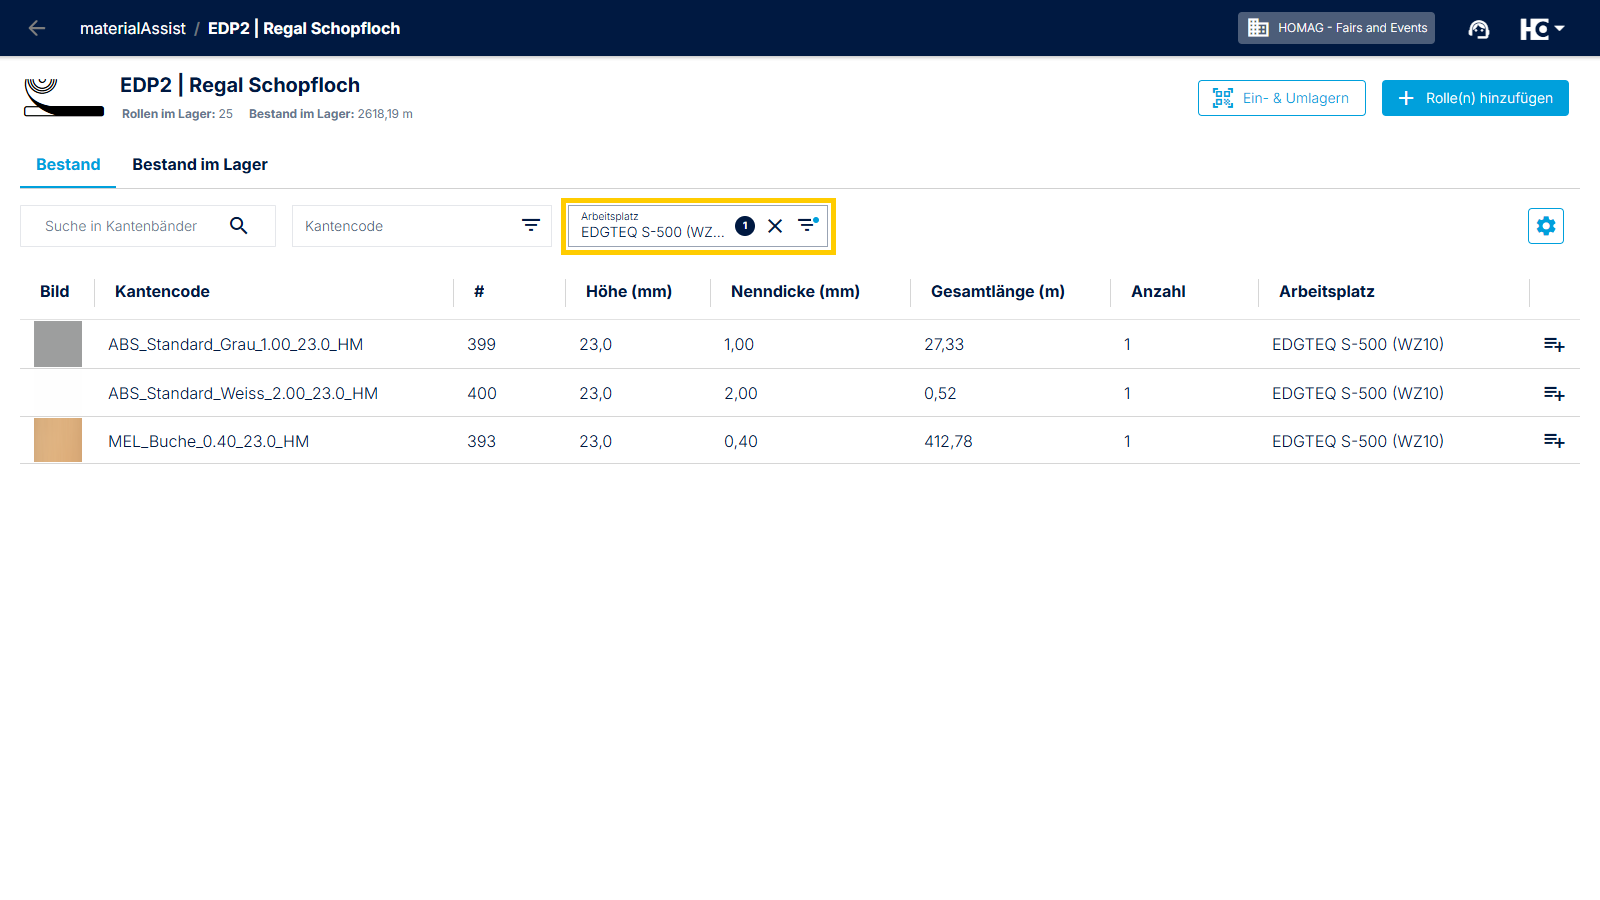This screenshot has width=1600, height=900.
Task: Click the search magnifier icon
Action: click(238, 226)
